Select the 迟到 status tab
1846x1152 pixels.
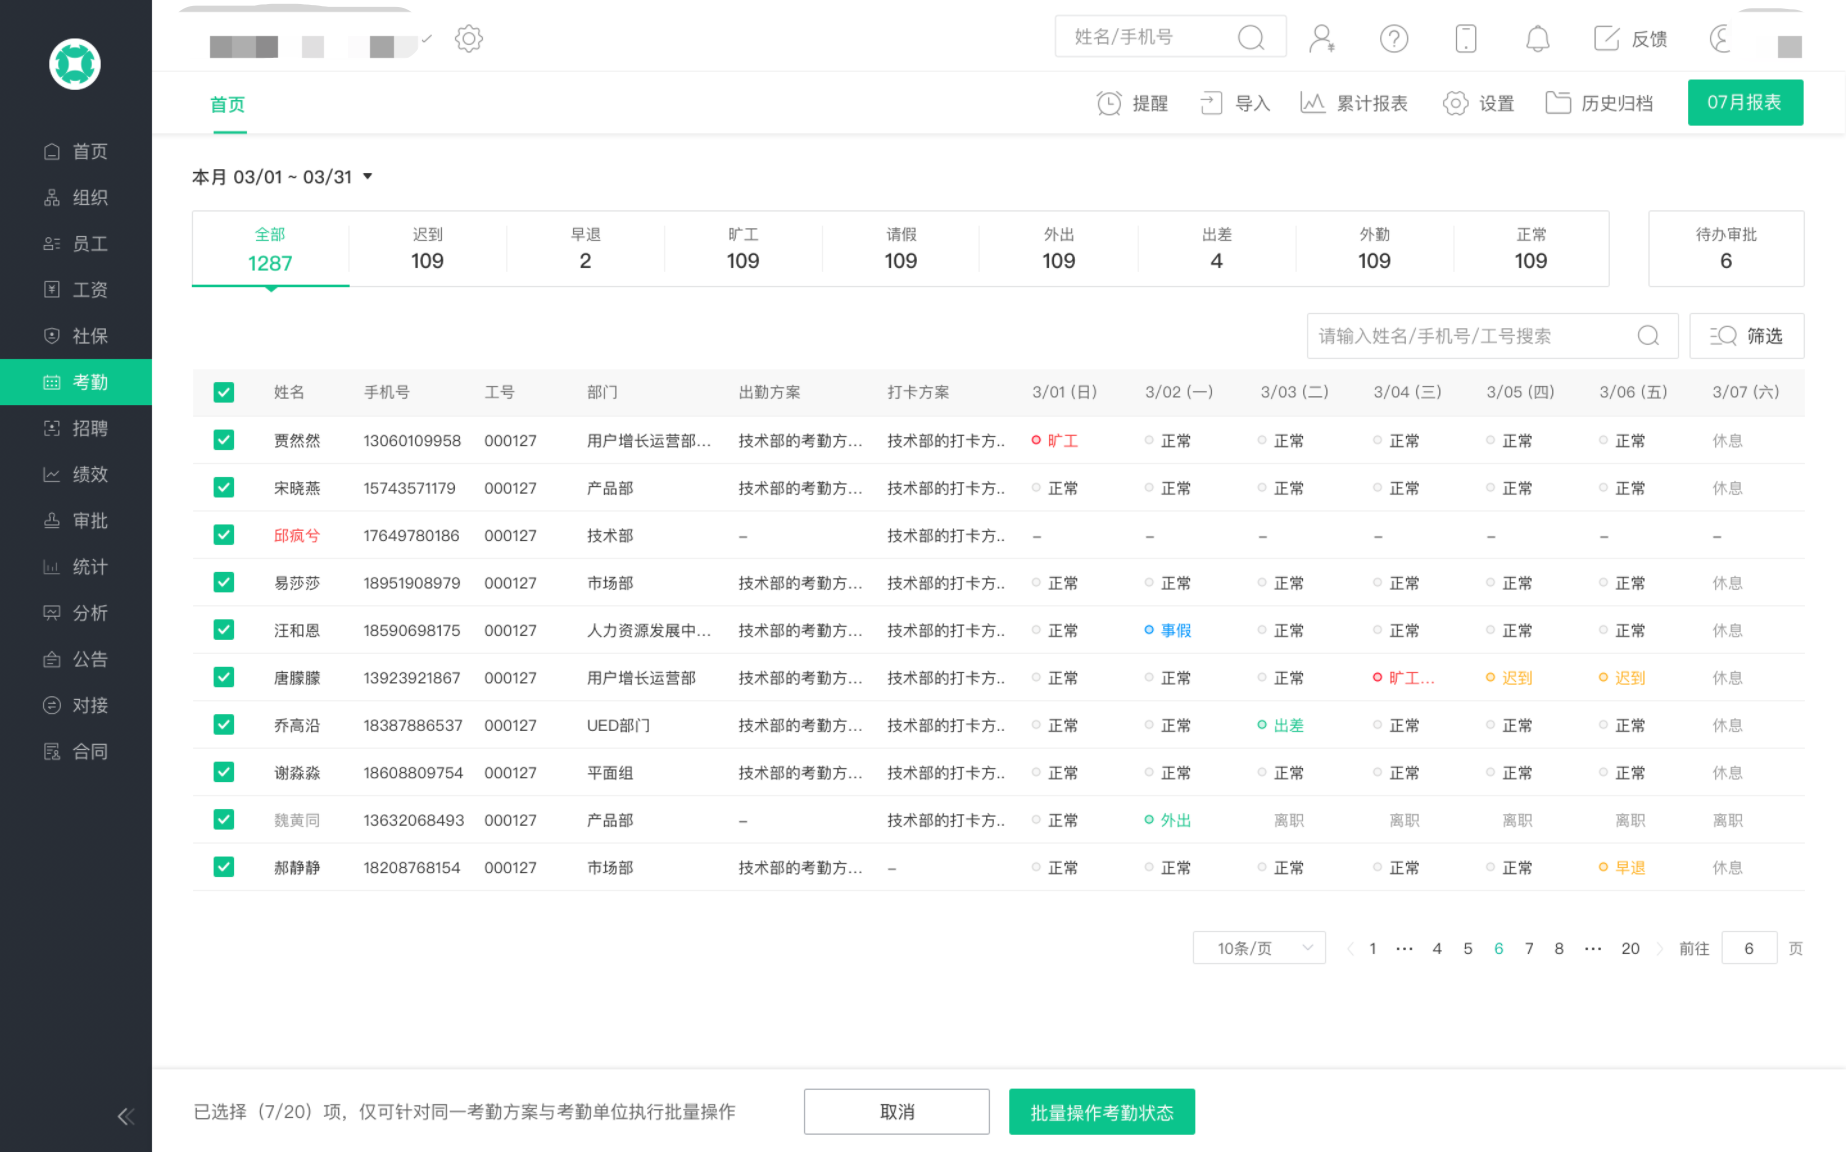(x=427, y=249)
